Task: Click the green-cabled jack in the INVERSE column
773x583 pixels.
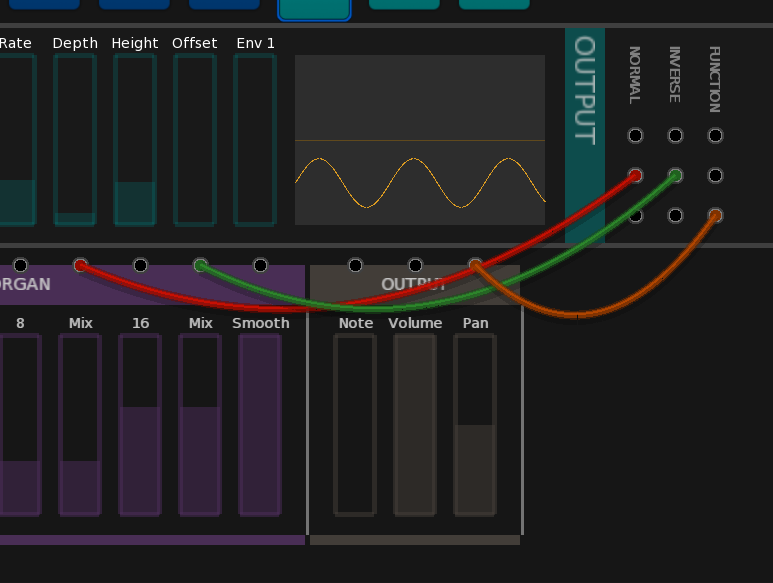Action: 675,176
